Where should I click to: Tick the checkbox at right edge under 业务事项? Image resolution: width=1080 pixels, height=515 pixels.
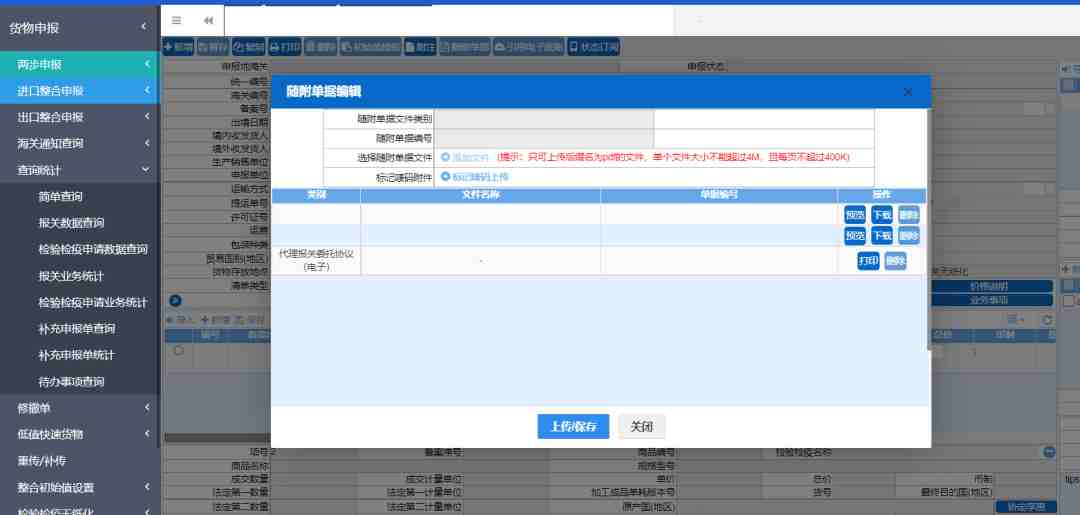click(1068, 300)
